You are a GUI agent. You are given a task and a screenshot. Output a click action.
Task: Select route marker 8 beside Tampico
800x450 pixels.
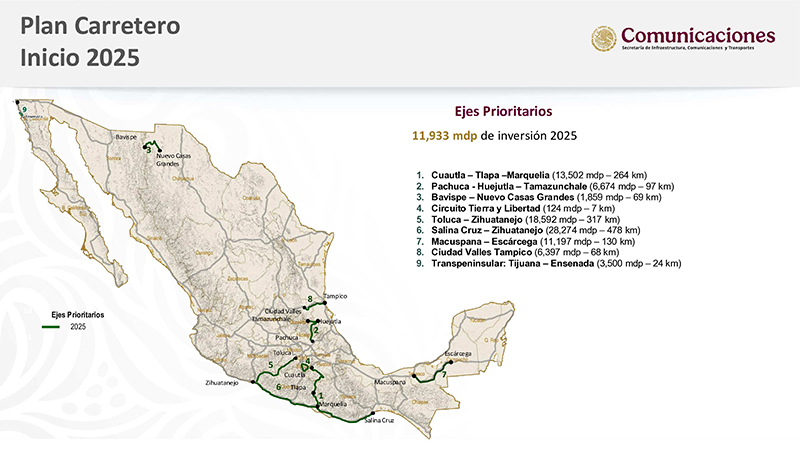311,299
